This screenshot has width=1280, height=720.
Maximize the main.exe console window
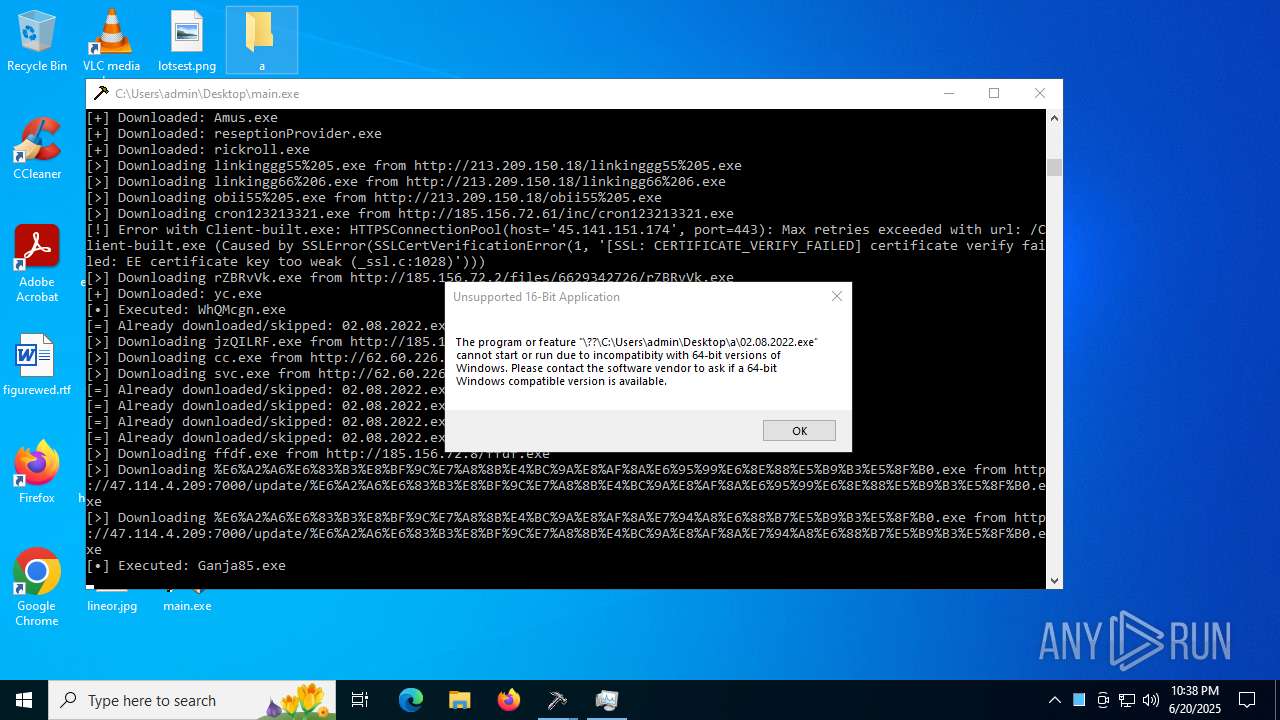coord(994,93)
